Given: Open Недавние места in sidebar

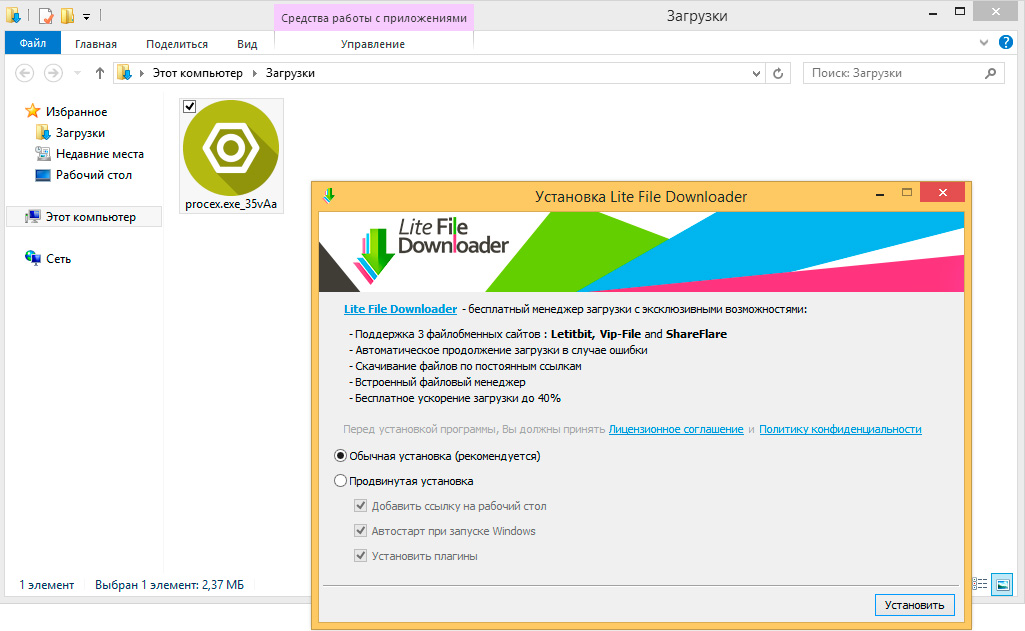Looking at the screenshot, I should point(99,154).
